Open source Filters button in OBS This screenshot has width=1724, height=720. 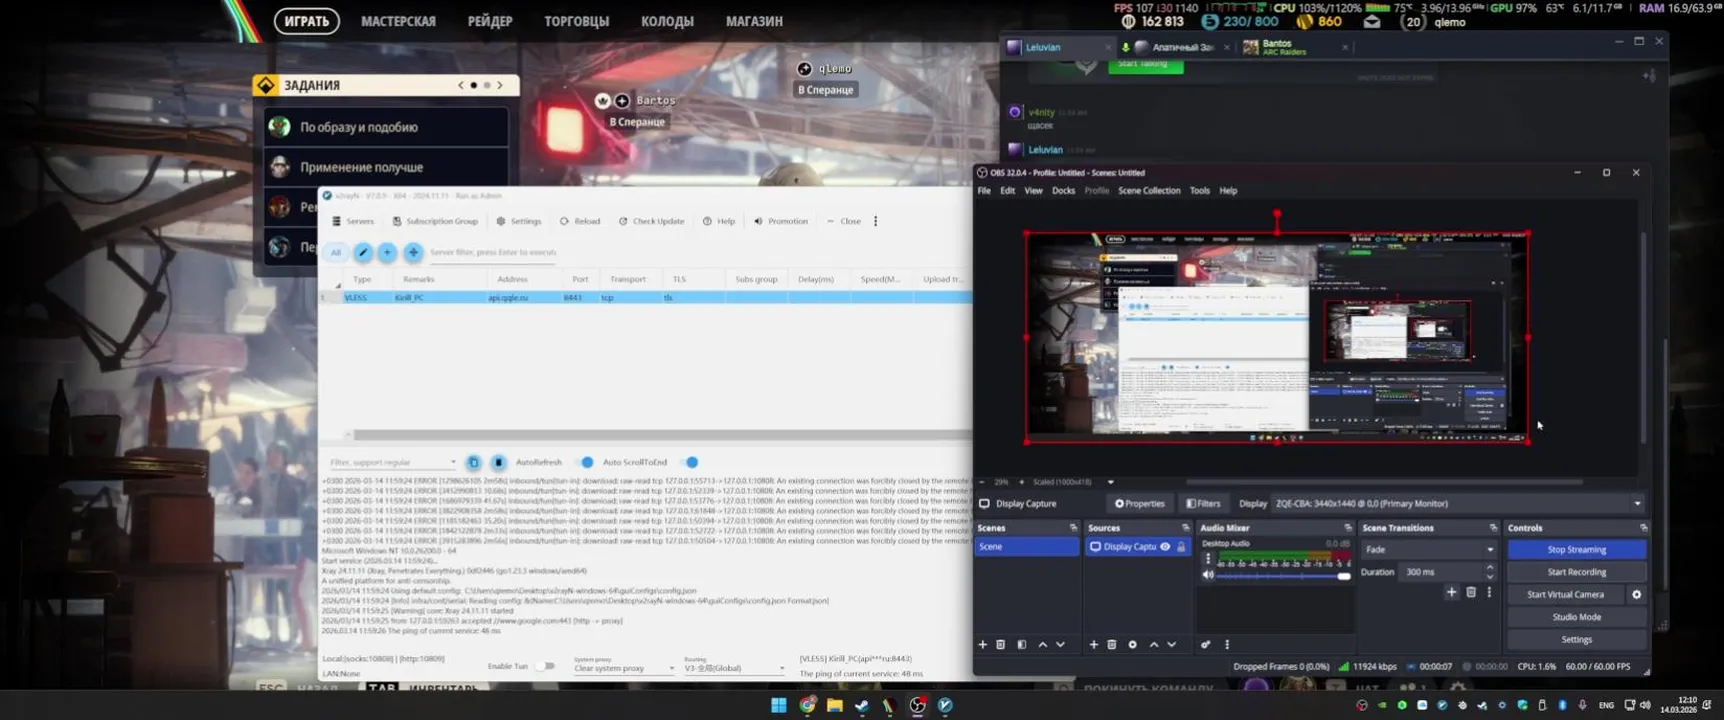[x=1203, y=504]
